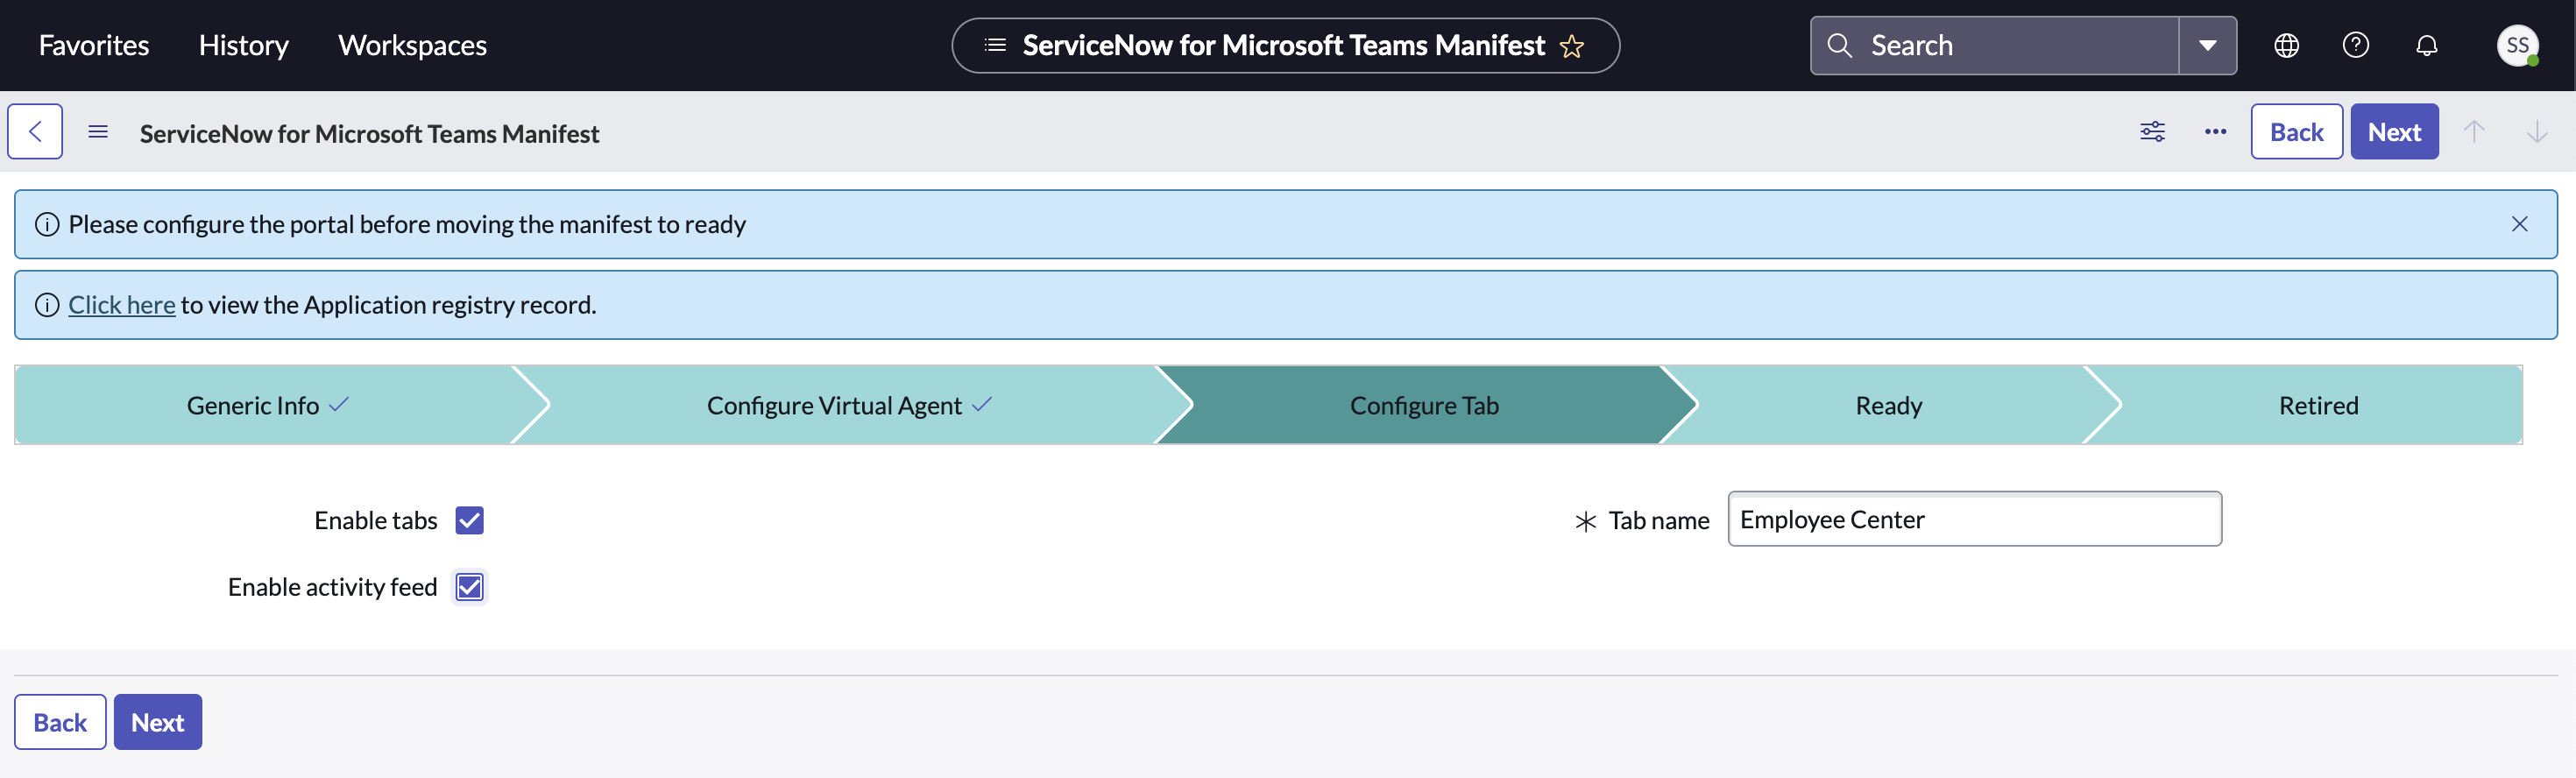2576x778 pixels.
Task: Go to previous record with up arrow
Action: click(x=2474, y=132)
